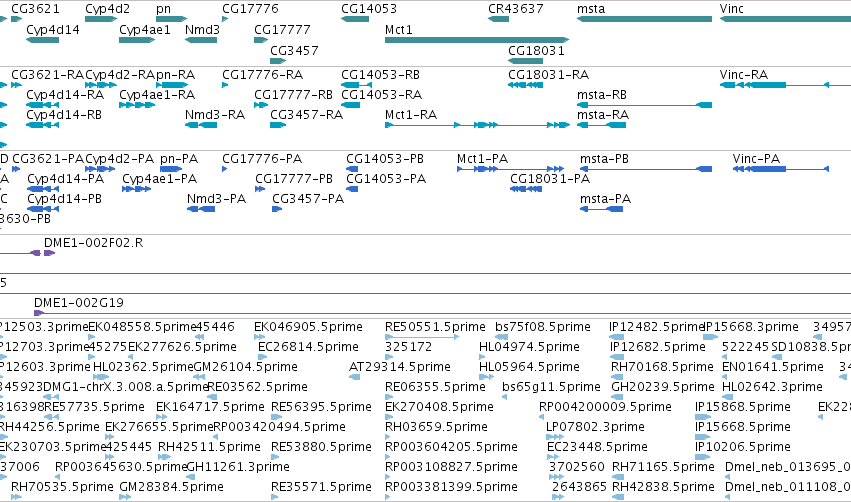Select protein msta-PA label
851x502 pixels.
[x=606, y=199]
